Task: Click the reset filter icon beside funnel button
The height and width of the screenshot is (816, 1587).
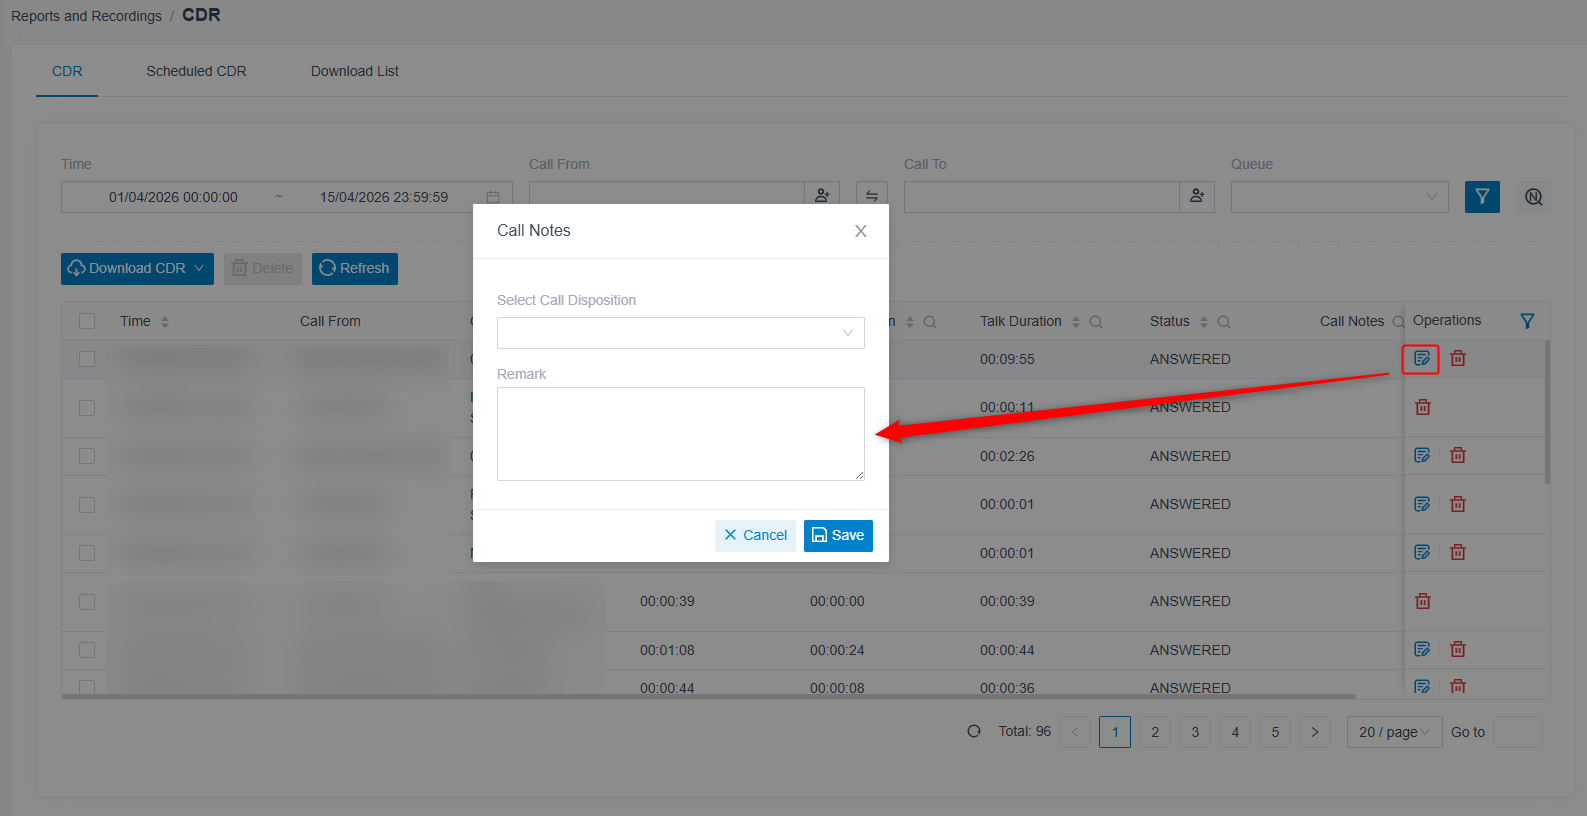Action: [x=1533, y=197]
